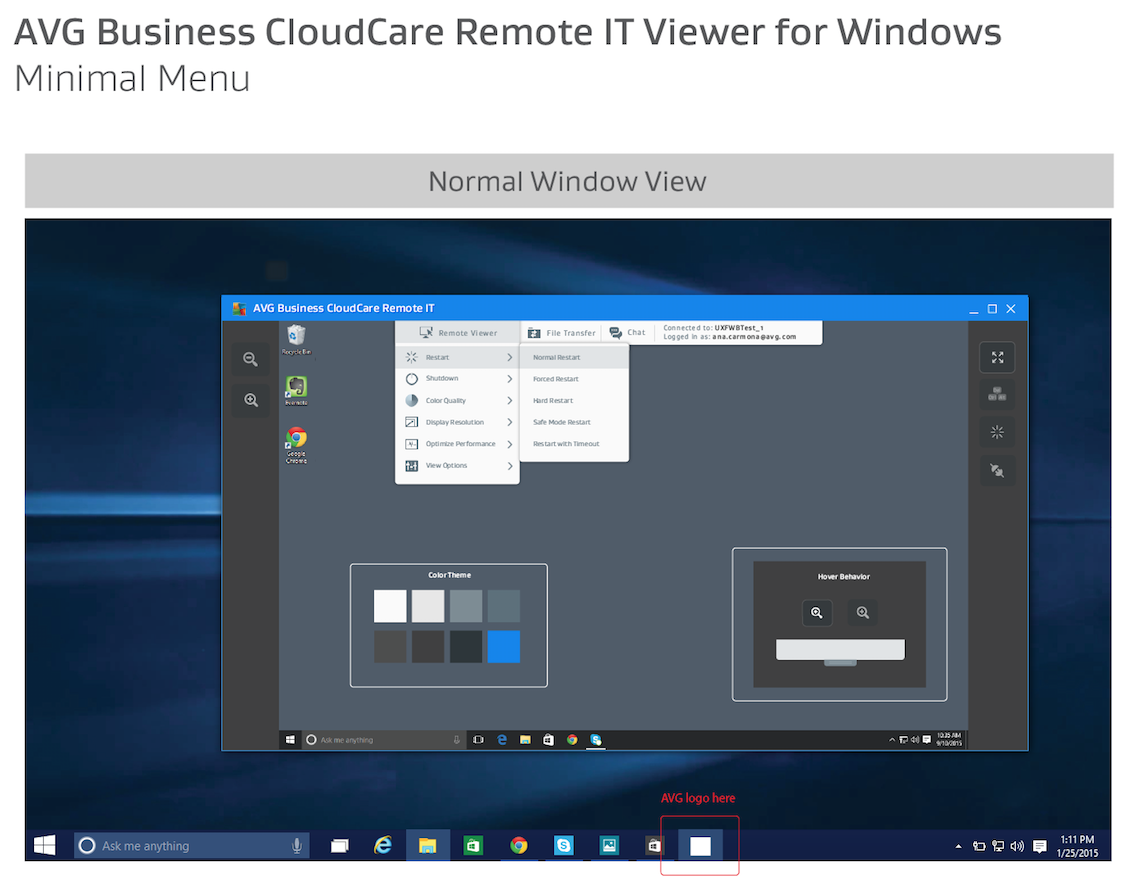Expand the Shutdown submenu arrow
This screenshot has width=1140, height=894.
(510, 379)
